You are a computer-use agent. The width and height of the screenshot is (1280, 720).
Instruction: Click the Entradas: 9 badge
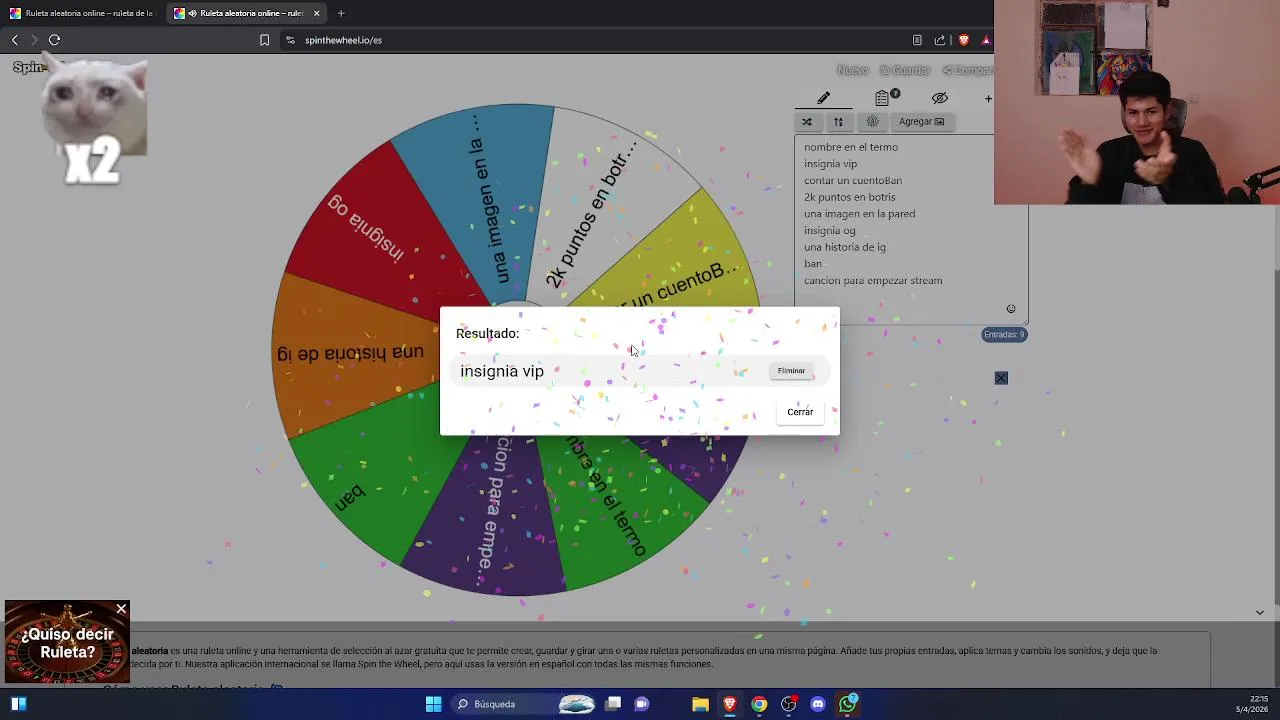click(1004, 334)
